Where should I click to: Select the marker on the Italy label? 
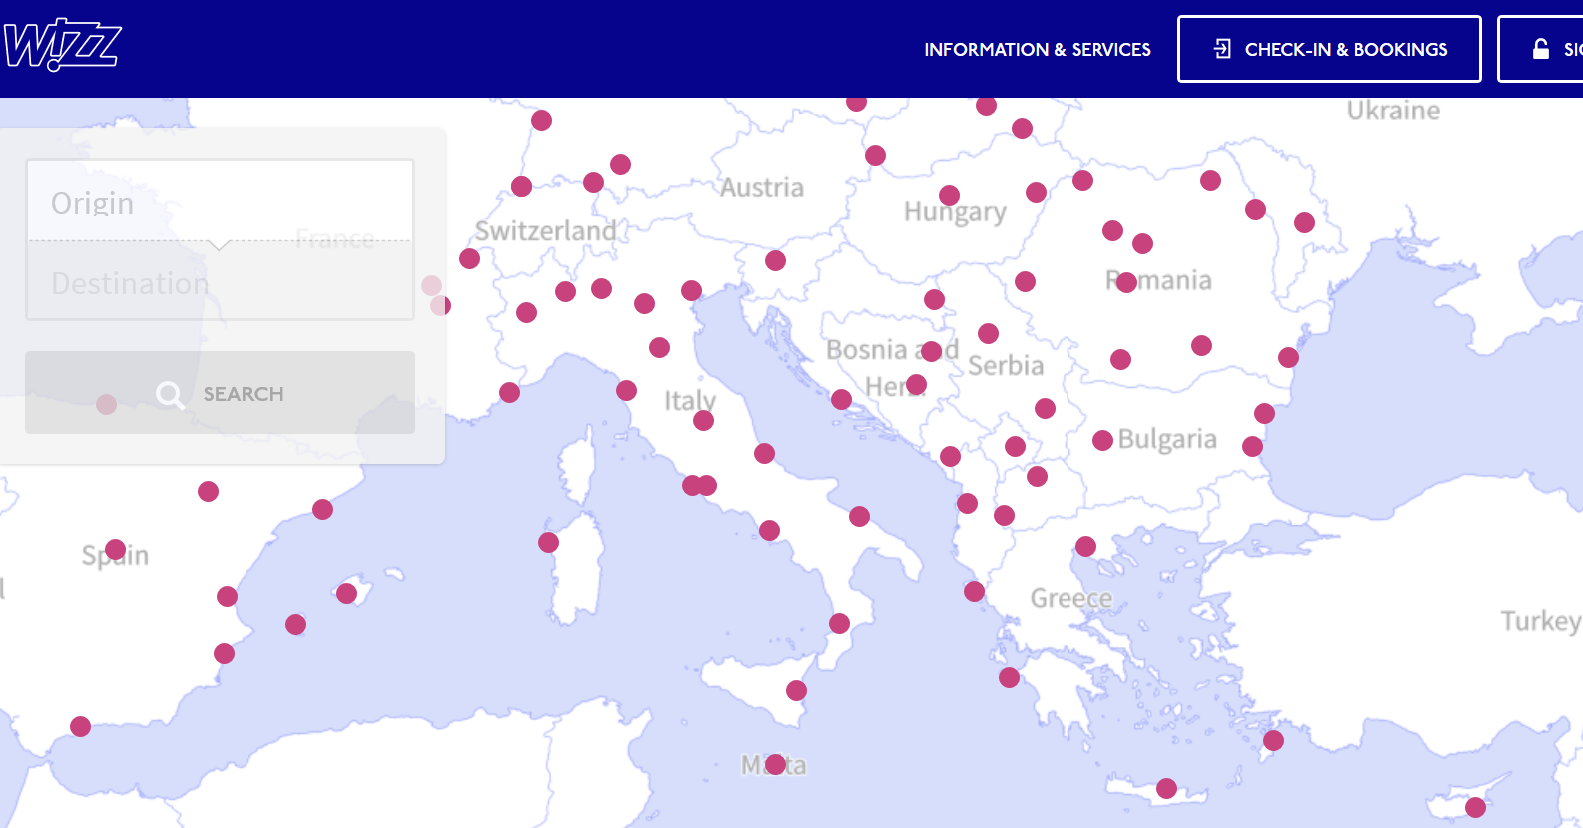pos(703,420)
